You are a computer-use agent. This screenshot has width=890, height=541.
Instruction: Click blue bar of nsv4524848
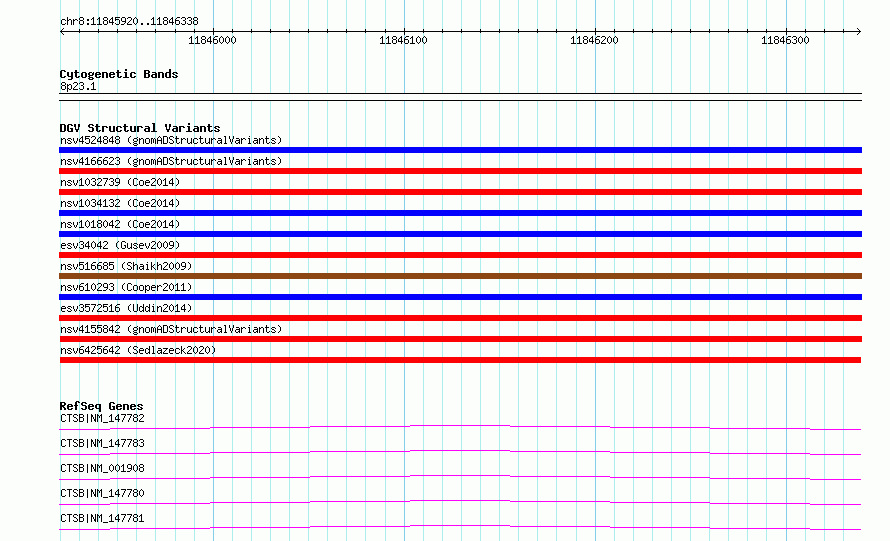[460, 150]
